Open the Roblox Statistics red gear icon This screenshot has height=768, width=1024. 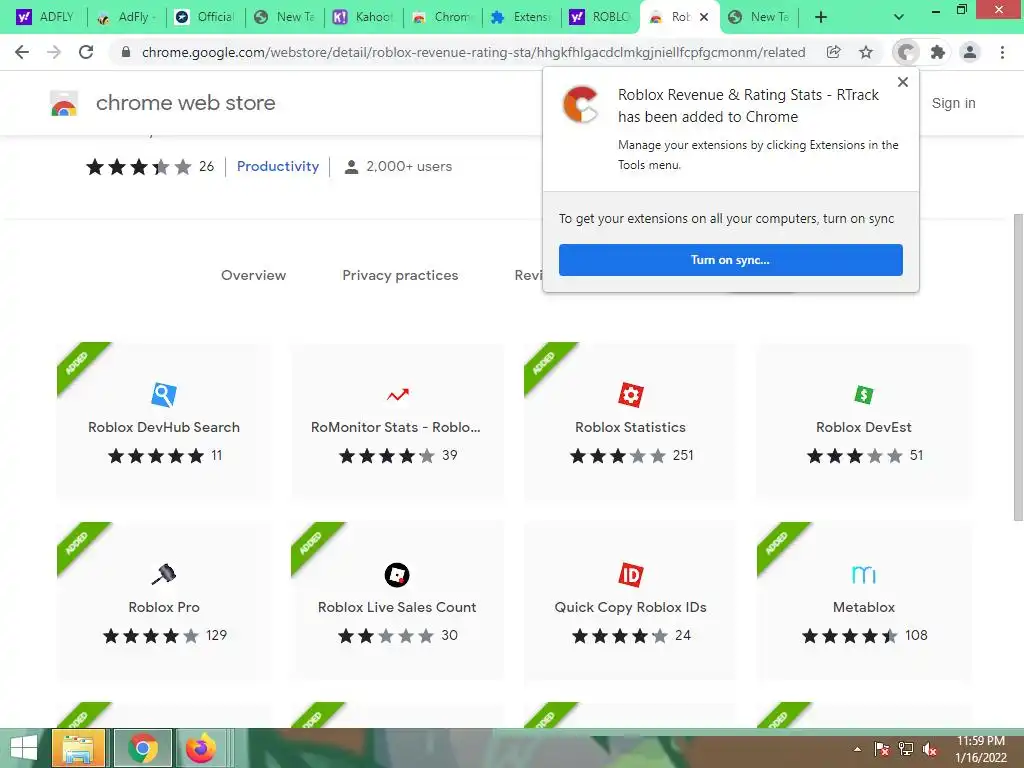coord(630,394)
